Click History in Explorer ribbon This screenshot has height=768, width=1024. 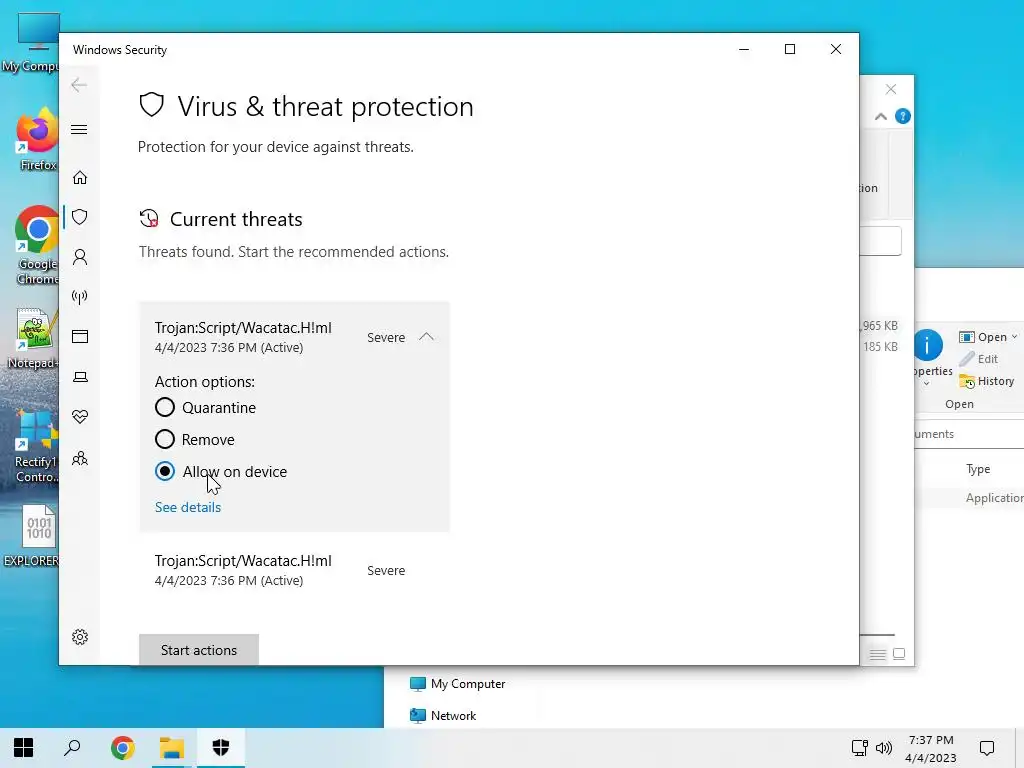coord(987,381)
